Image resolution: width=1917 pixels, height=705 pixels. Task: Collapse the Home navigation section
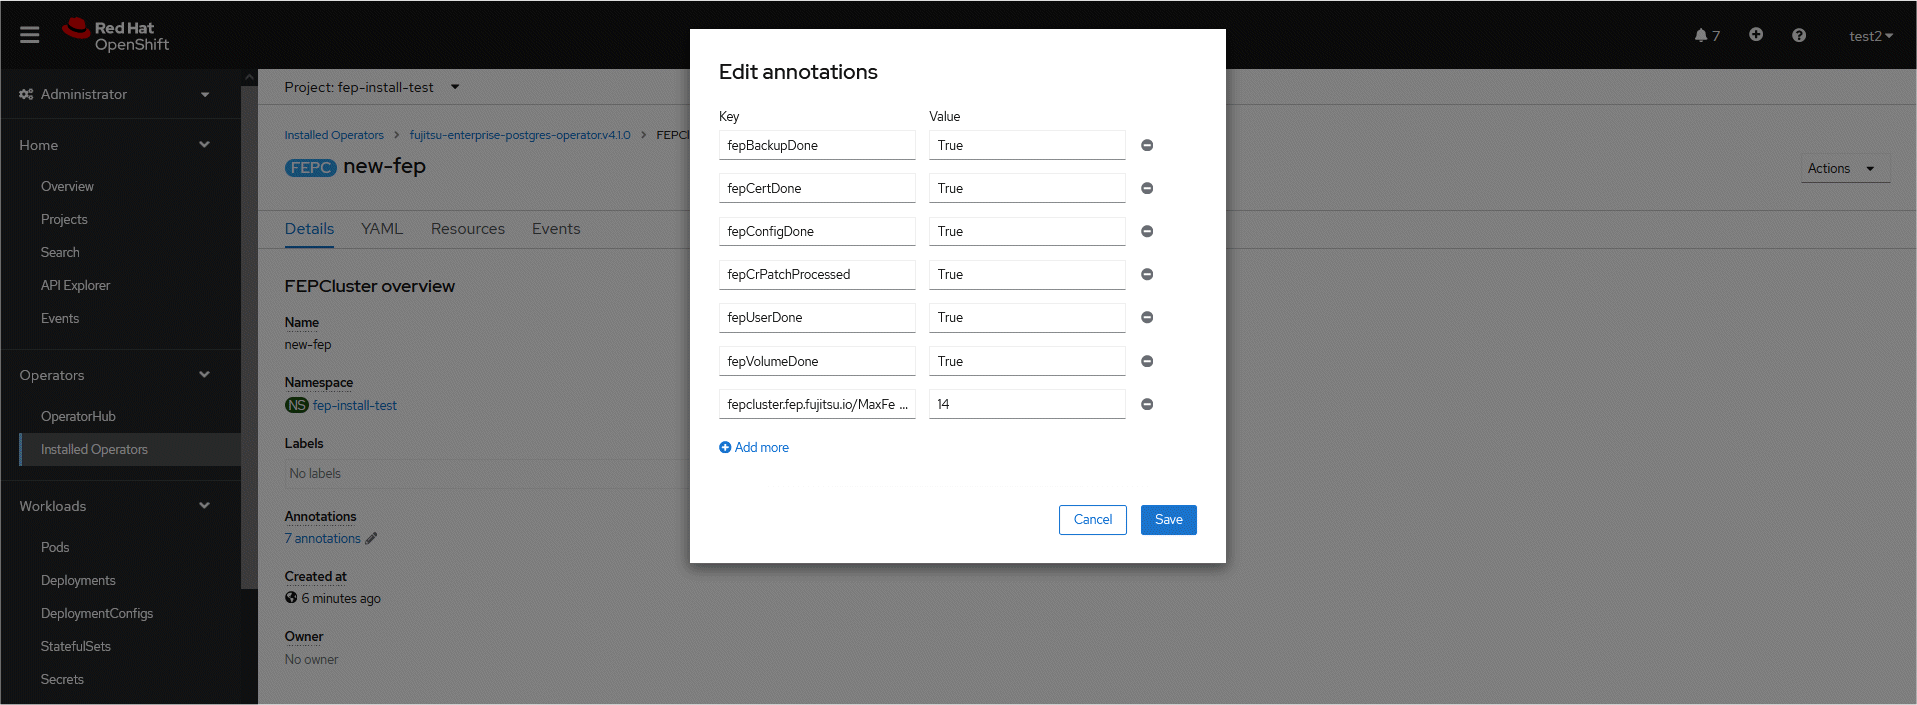115,145
